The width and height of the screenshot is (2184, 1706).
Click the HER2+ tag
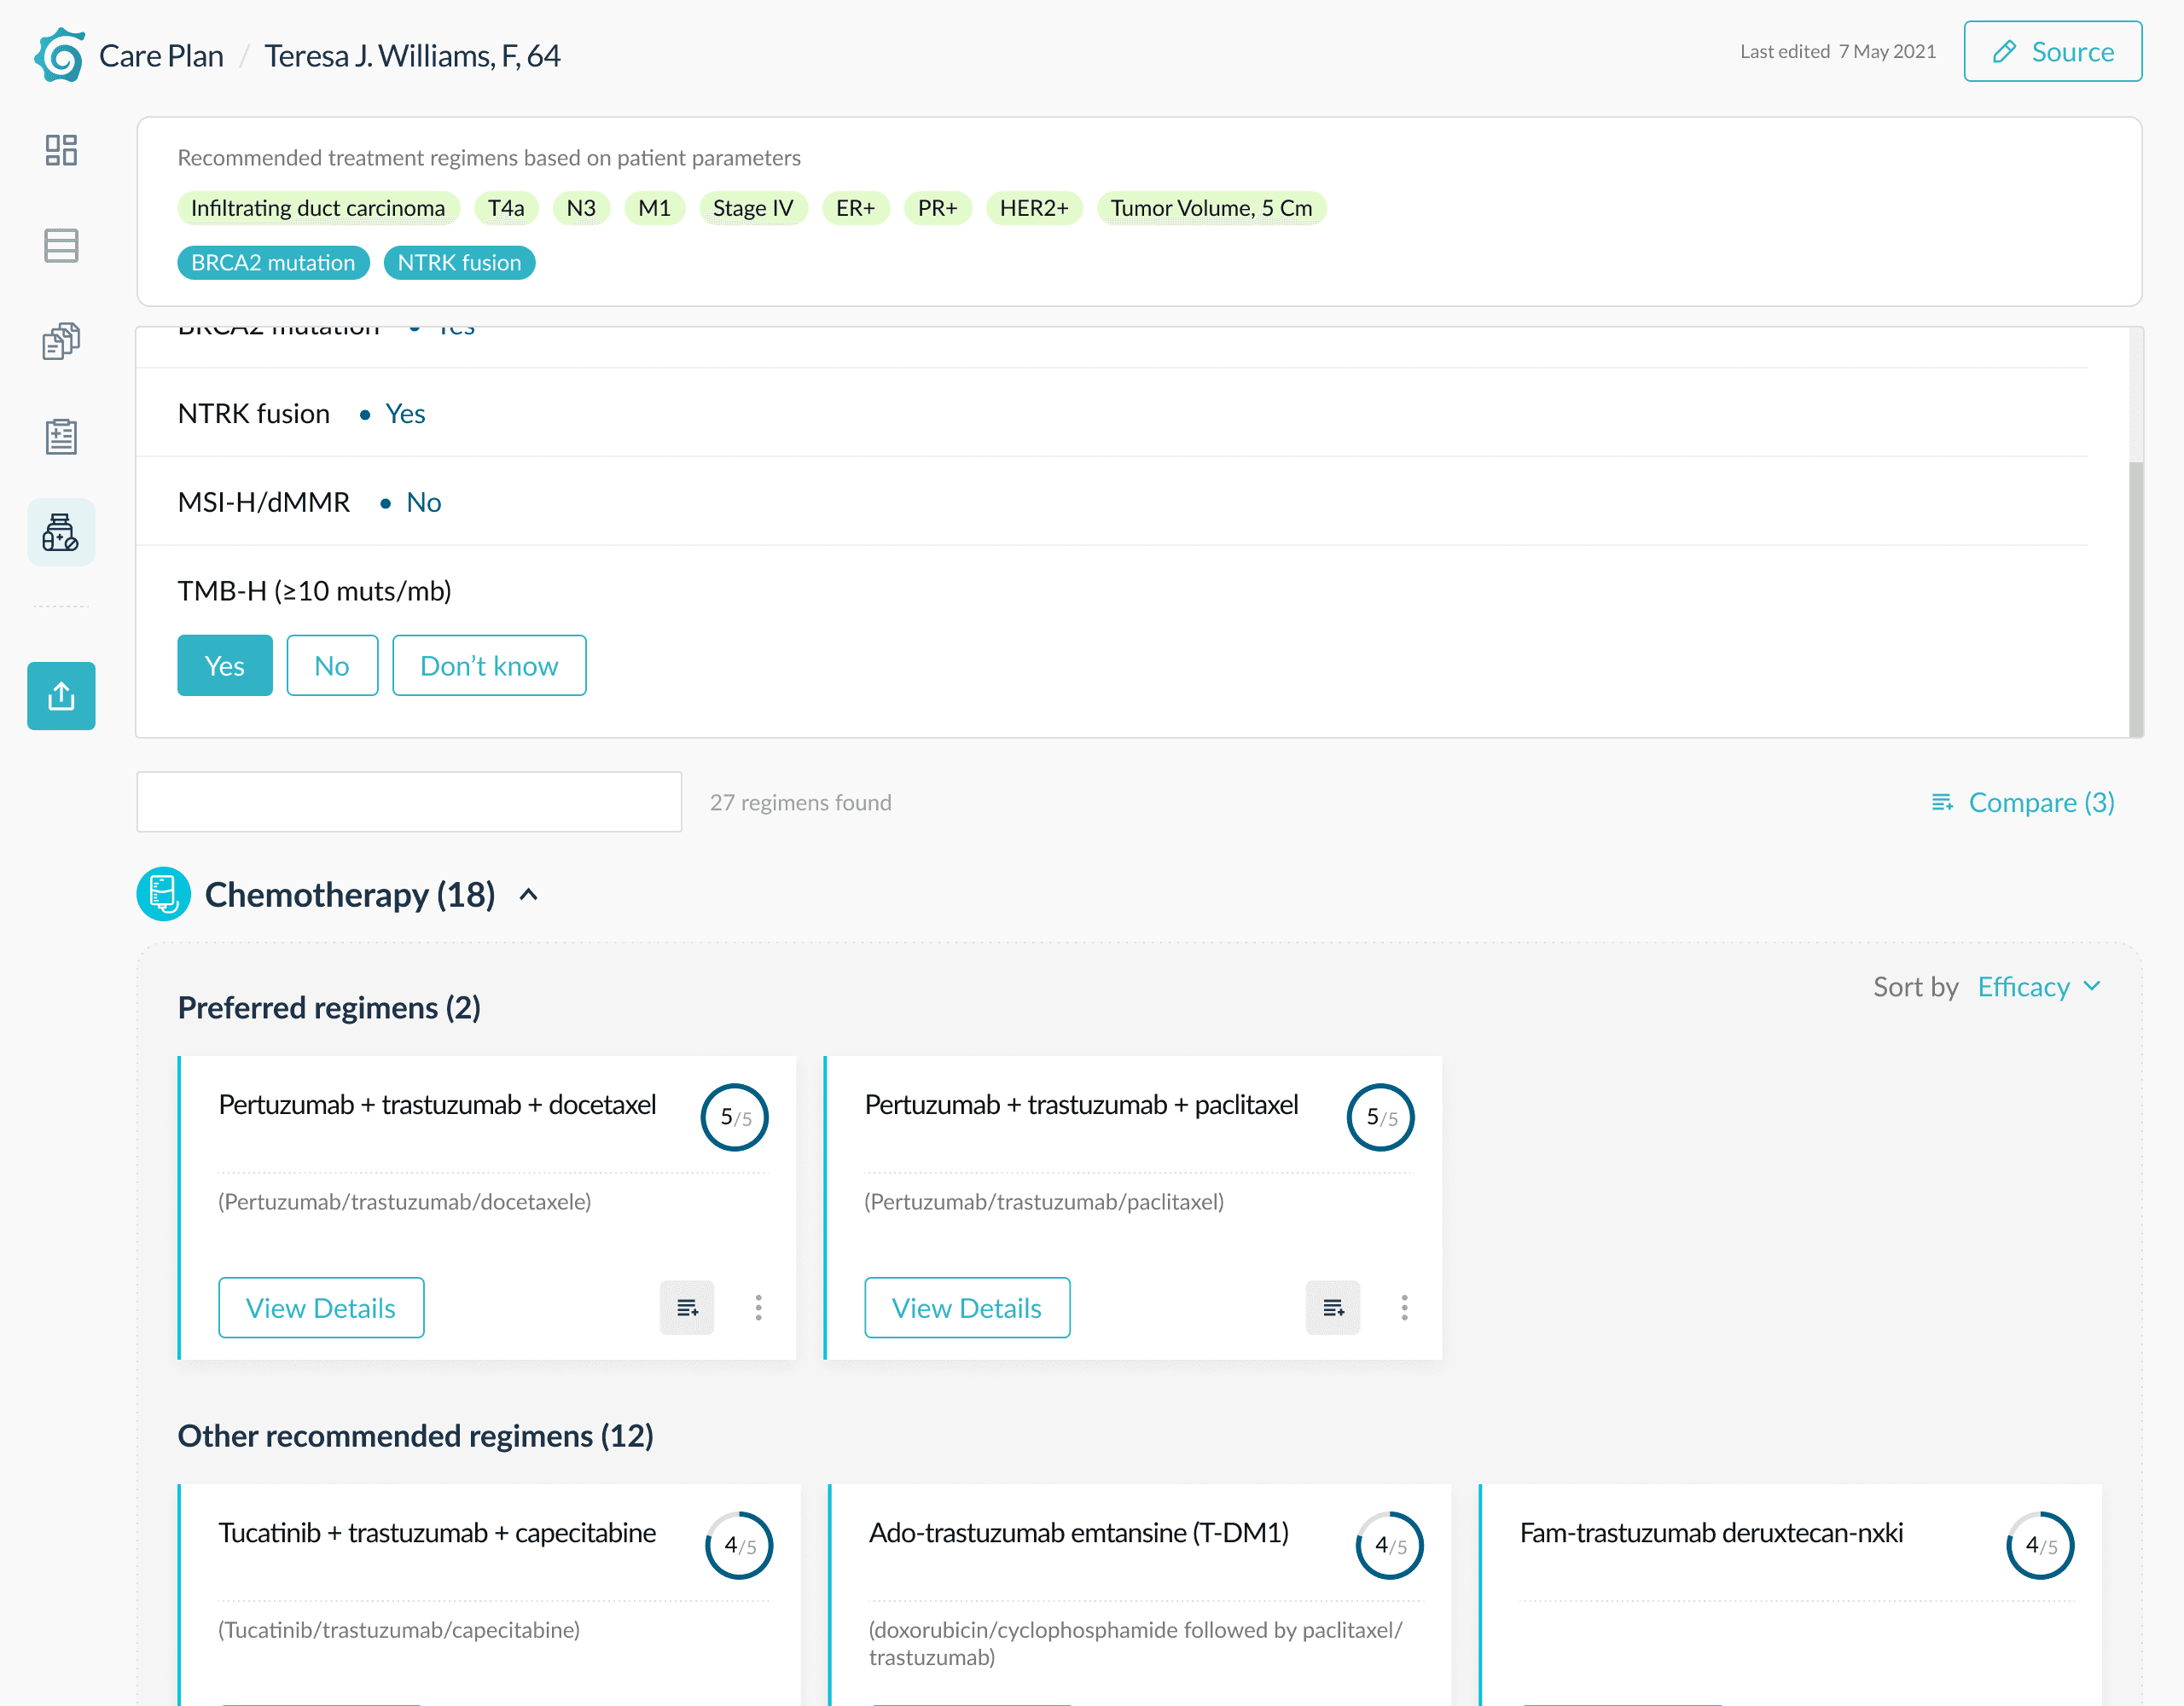coord(1034,208)
